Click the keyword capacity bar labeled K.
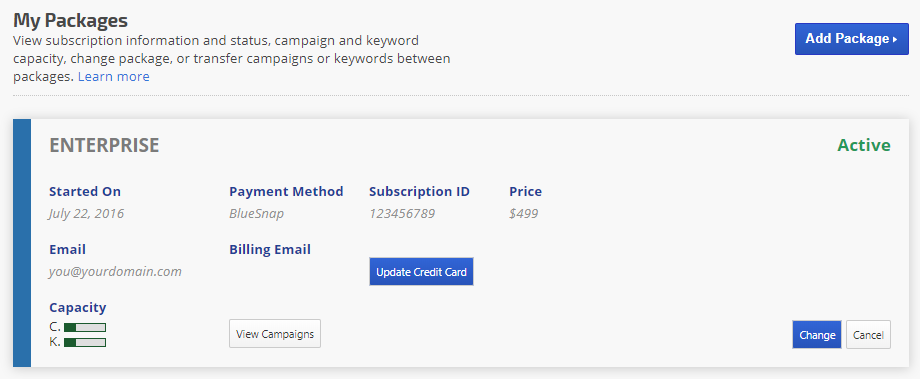This screenshot has width=920, height=379. 84,342
